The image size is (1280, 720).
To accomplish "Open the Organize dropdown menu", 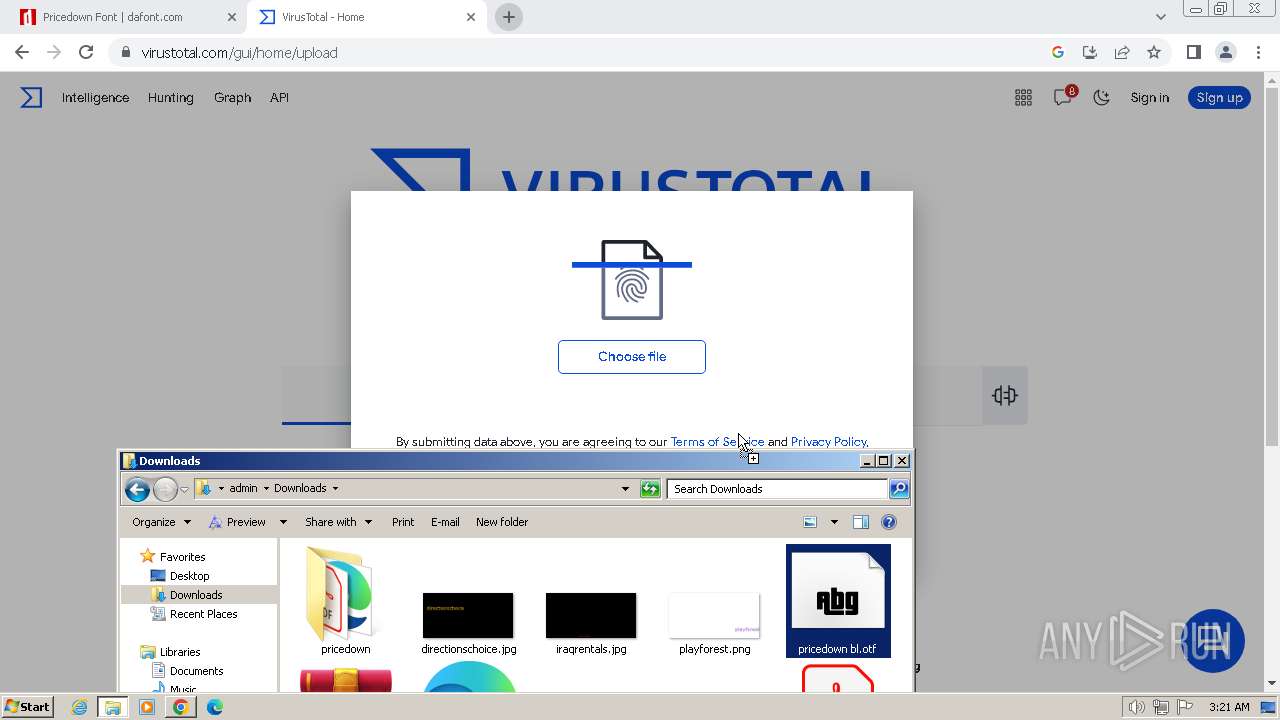I will coord(161,522).
